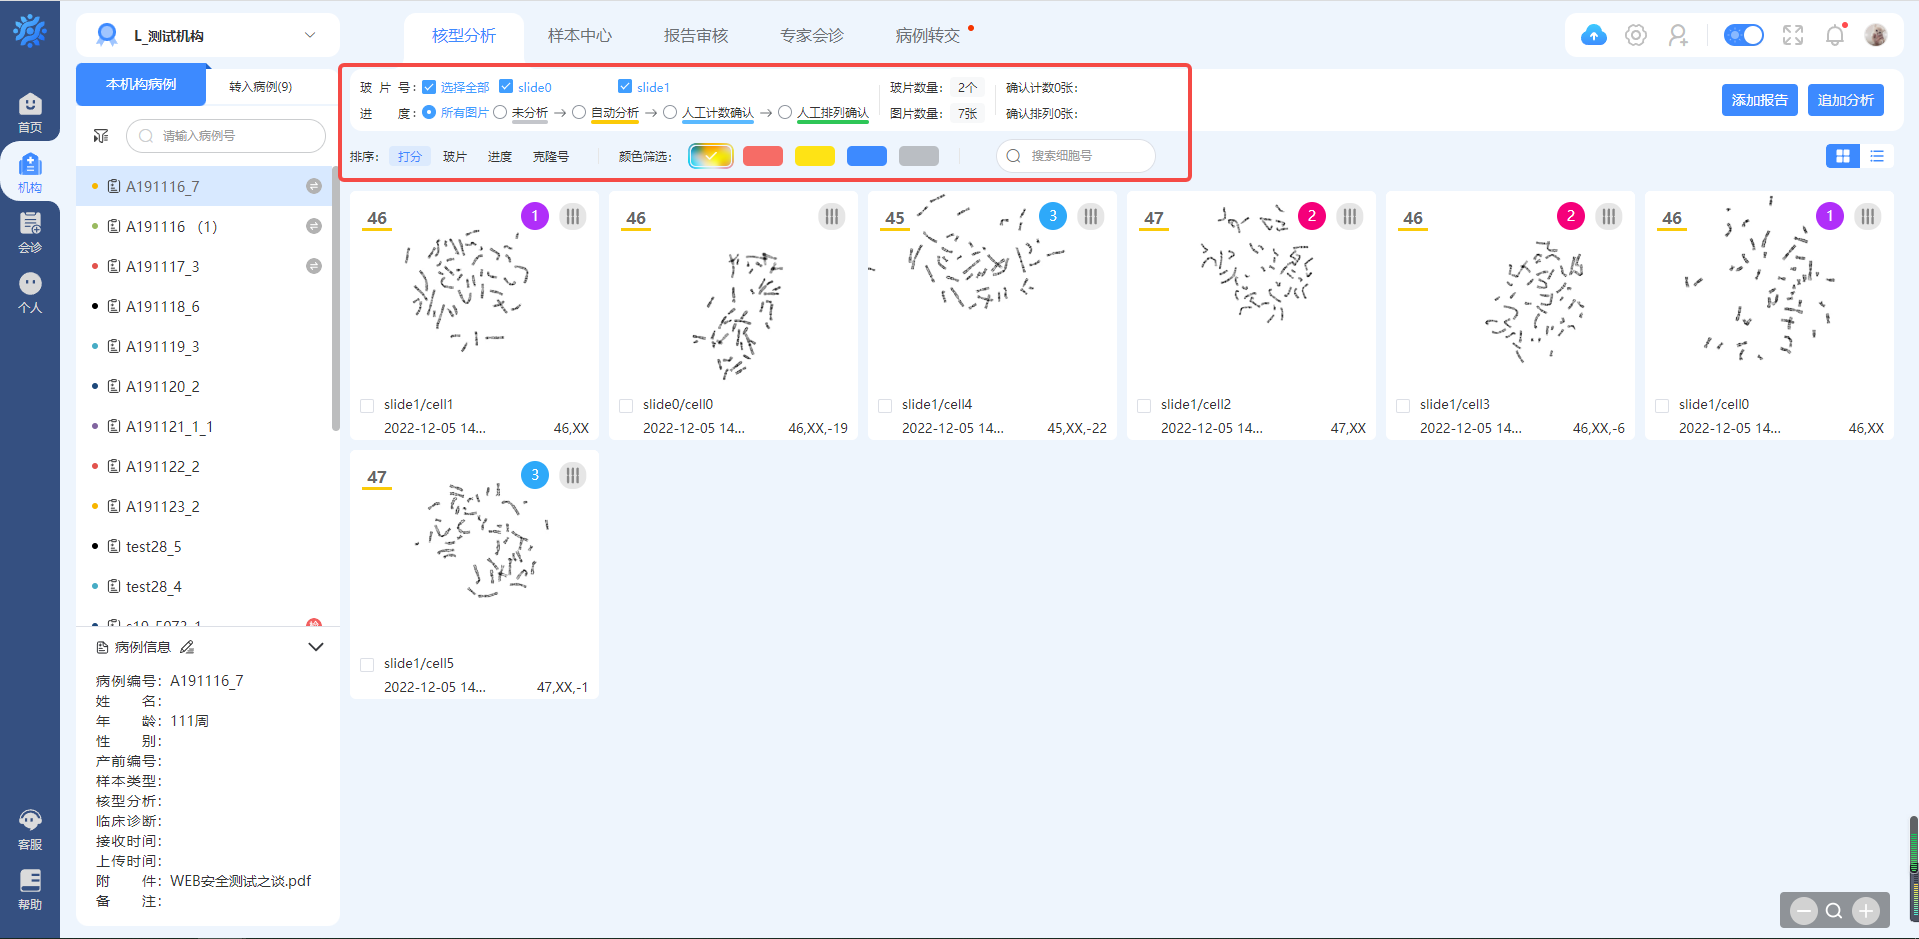
Task: Open 客服 customer service in sidebar
Action: pos(30,829)
